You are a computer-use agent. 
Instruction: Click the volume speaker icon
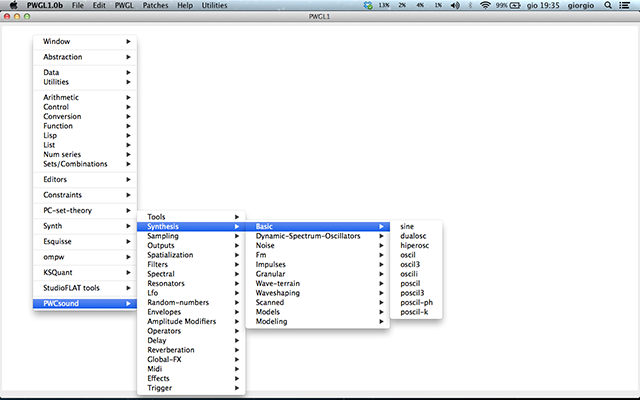coord(455,5)
